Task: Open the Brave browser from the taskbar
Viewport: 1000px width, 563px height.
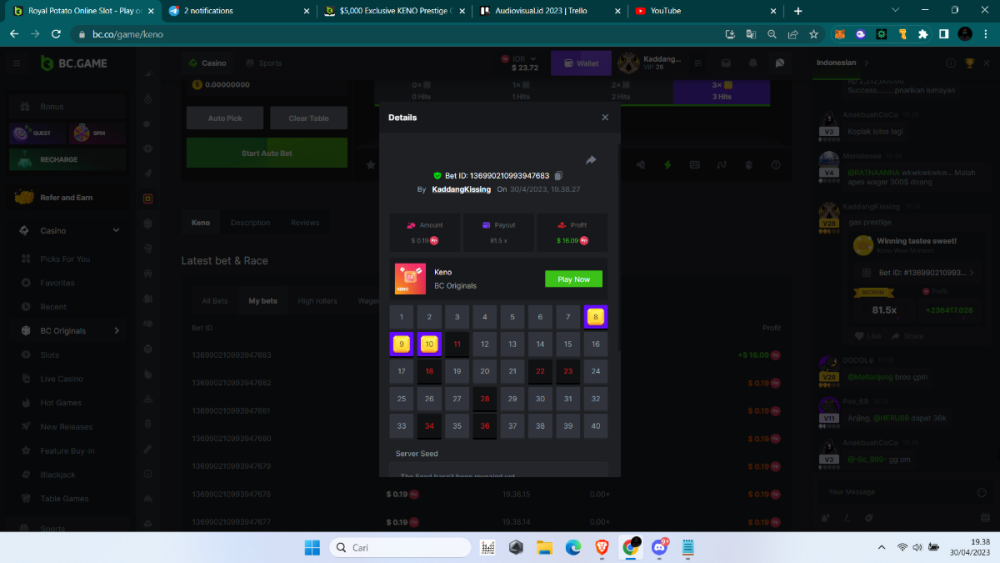Action: tap(602, 547)
